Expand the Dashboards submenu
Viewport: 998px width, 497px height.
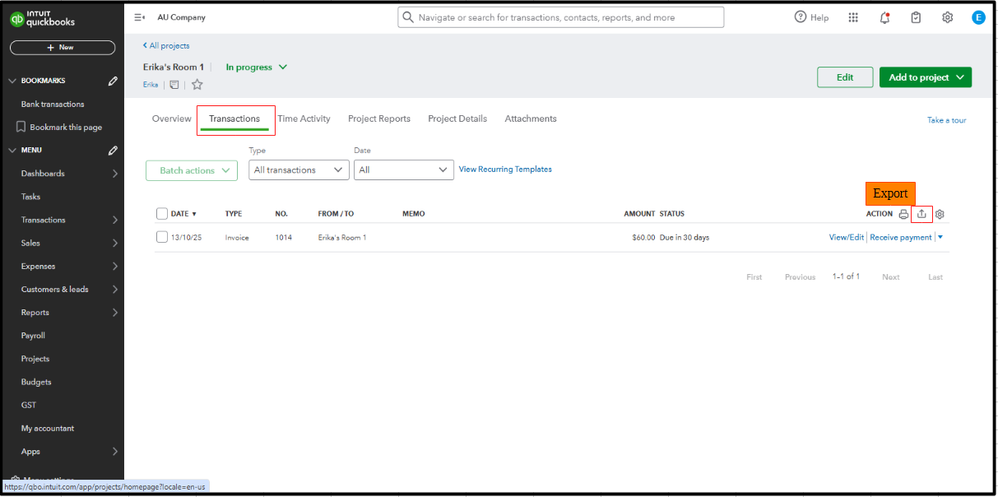[115, 173]
